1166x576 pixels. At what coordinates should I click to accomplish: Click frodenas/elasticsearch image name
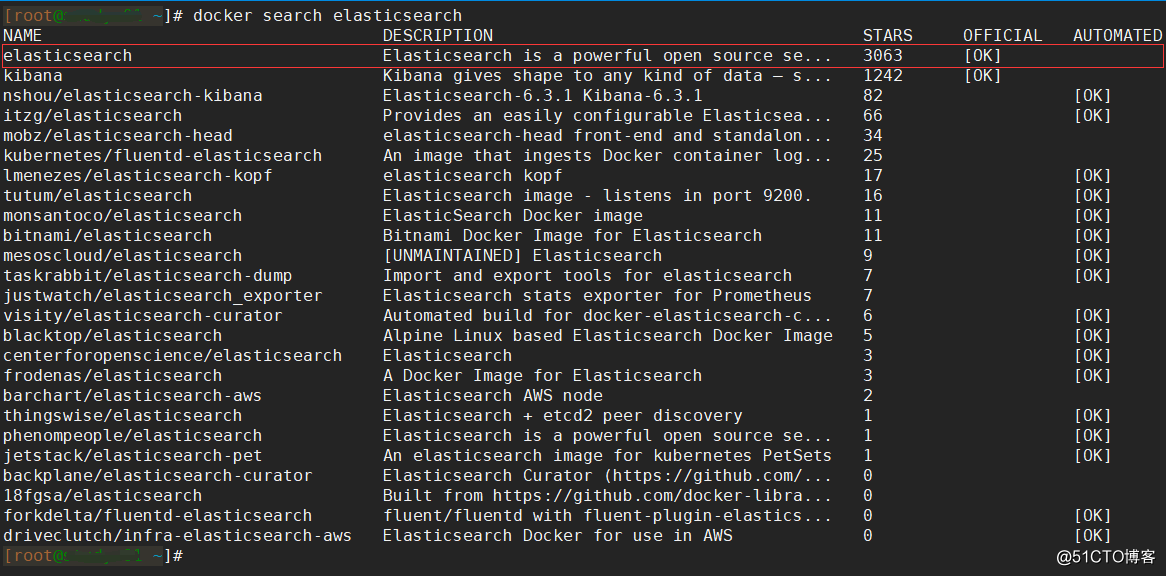click(113, 376)
